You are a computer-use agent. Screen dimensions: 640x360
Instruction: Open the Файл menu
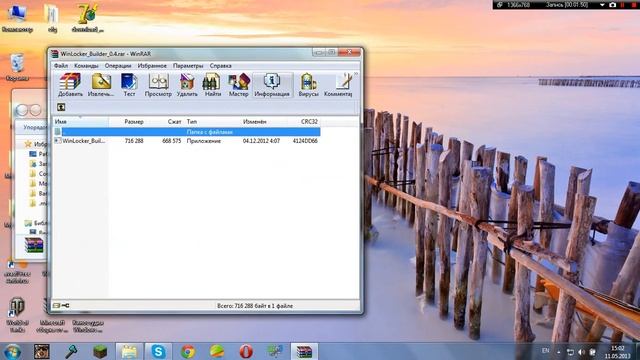tap(61, 66)
